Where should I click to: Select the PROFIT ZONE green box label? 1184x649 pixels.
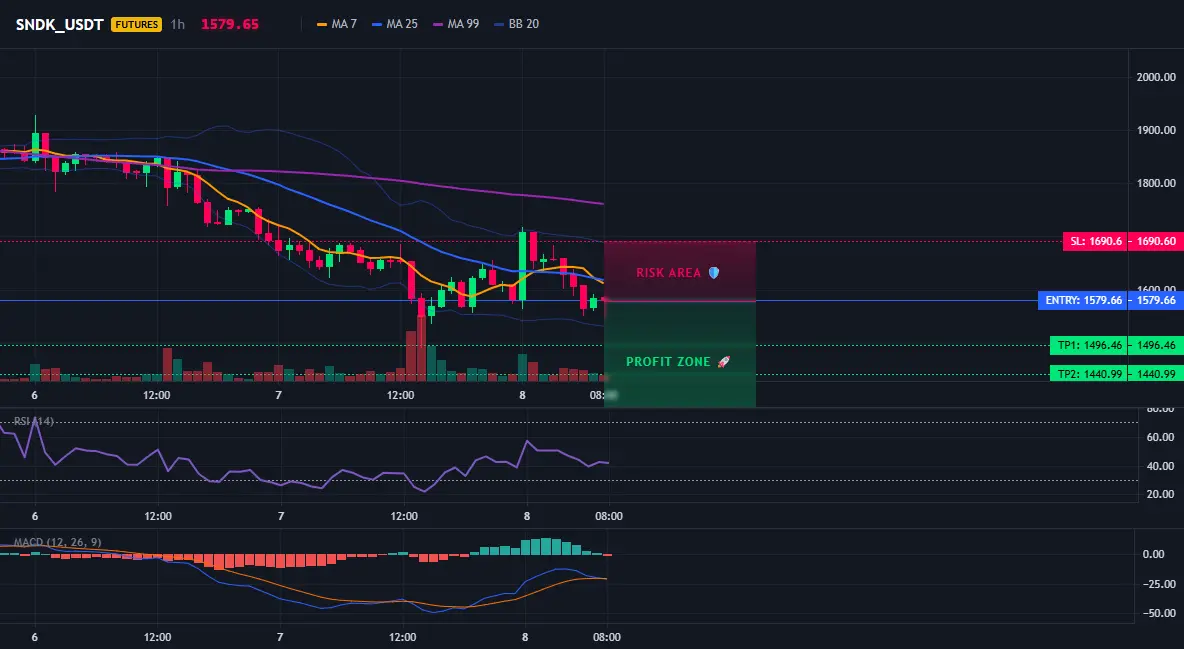point(668,362)
